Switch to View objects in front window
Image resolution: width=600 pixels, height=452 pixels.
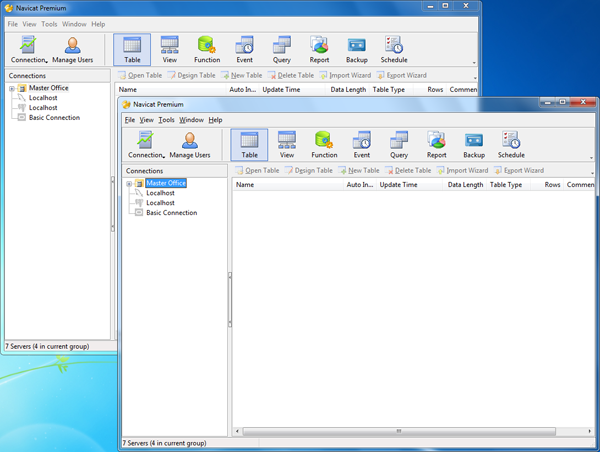pos(287,145)
